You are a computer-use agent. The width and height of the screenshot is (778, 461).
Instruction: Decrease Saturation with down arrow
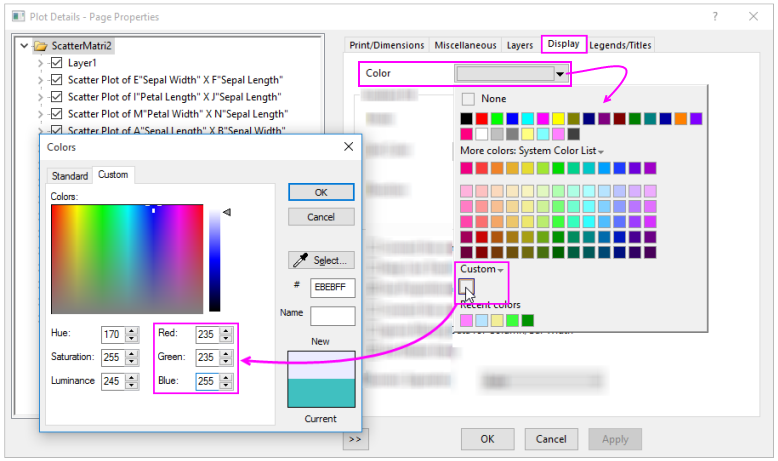[x=131, y=361]
